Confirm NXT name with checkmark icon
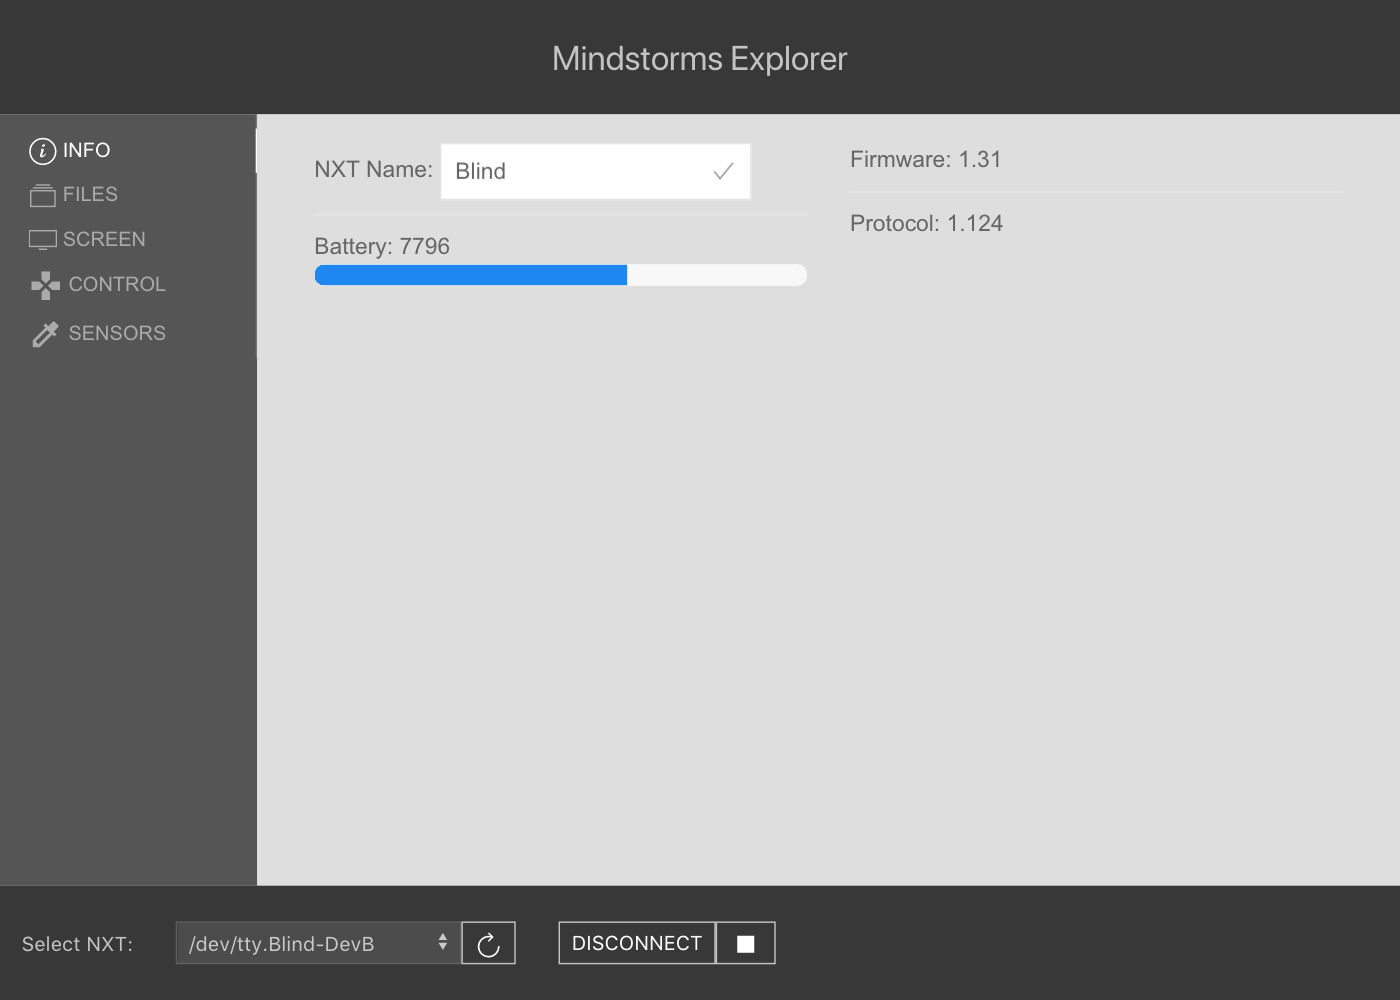Viewport: 1400px width, 1000px height. [723, 172]
